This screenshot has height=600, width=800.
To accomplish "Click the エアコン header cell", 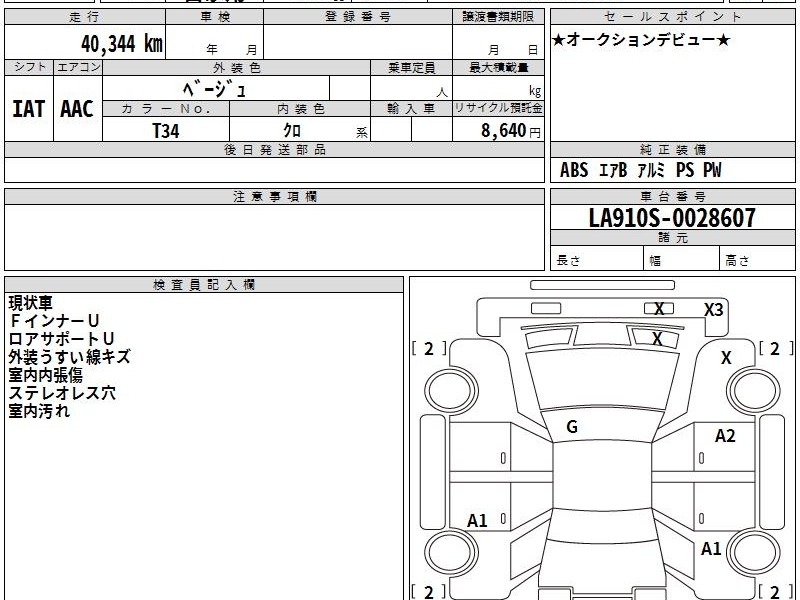I will point(78,67).
